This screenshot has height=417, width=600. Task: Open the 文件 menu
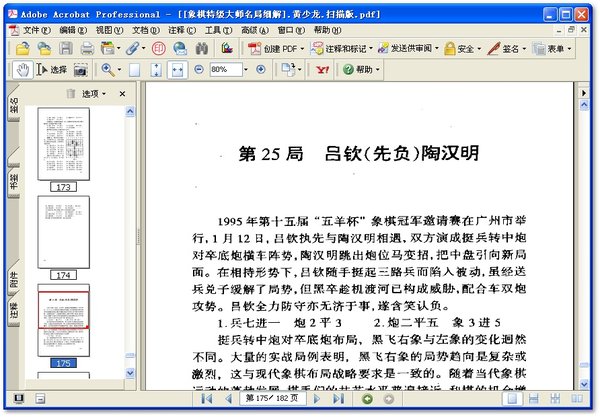[x=36, y=30]
